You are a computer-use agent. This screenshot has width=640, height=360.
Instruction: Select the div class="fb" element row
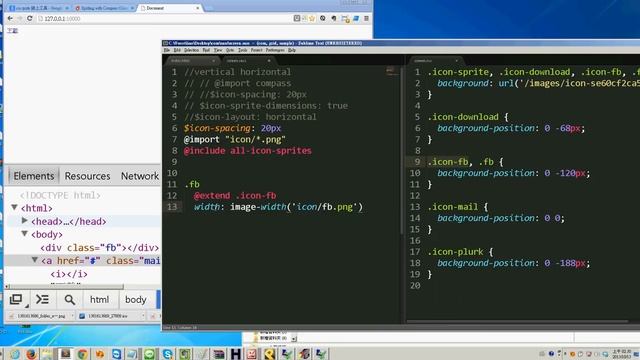(x=99, y=248)
